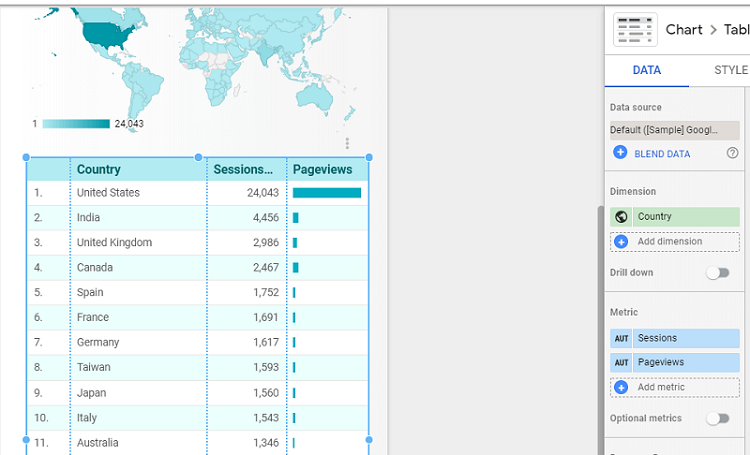The image size is (750, 455).
Task: Click the Spain cell
Action: [x=90, y=292]
